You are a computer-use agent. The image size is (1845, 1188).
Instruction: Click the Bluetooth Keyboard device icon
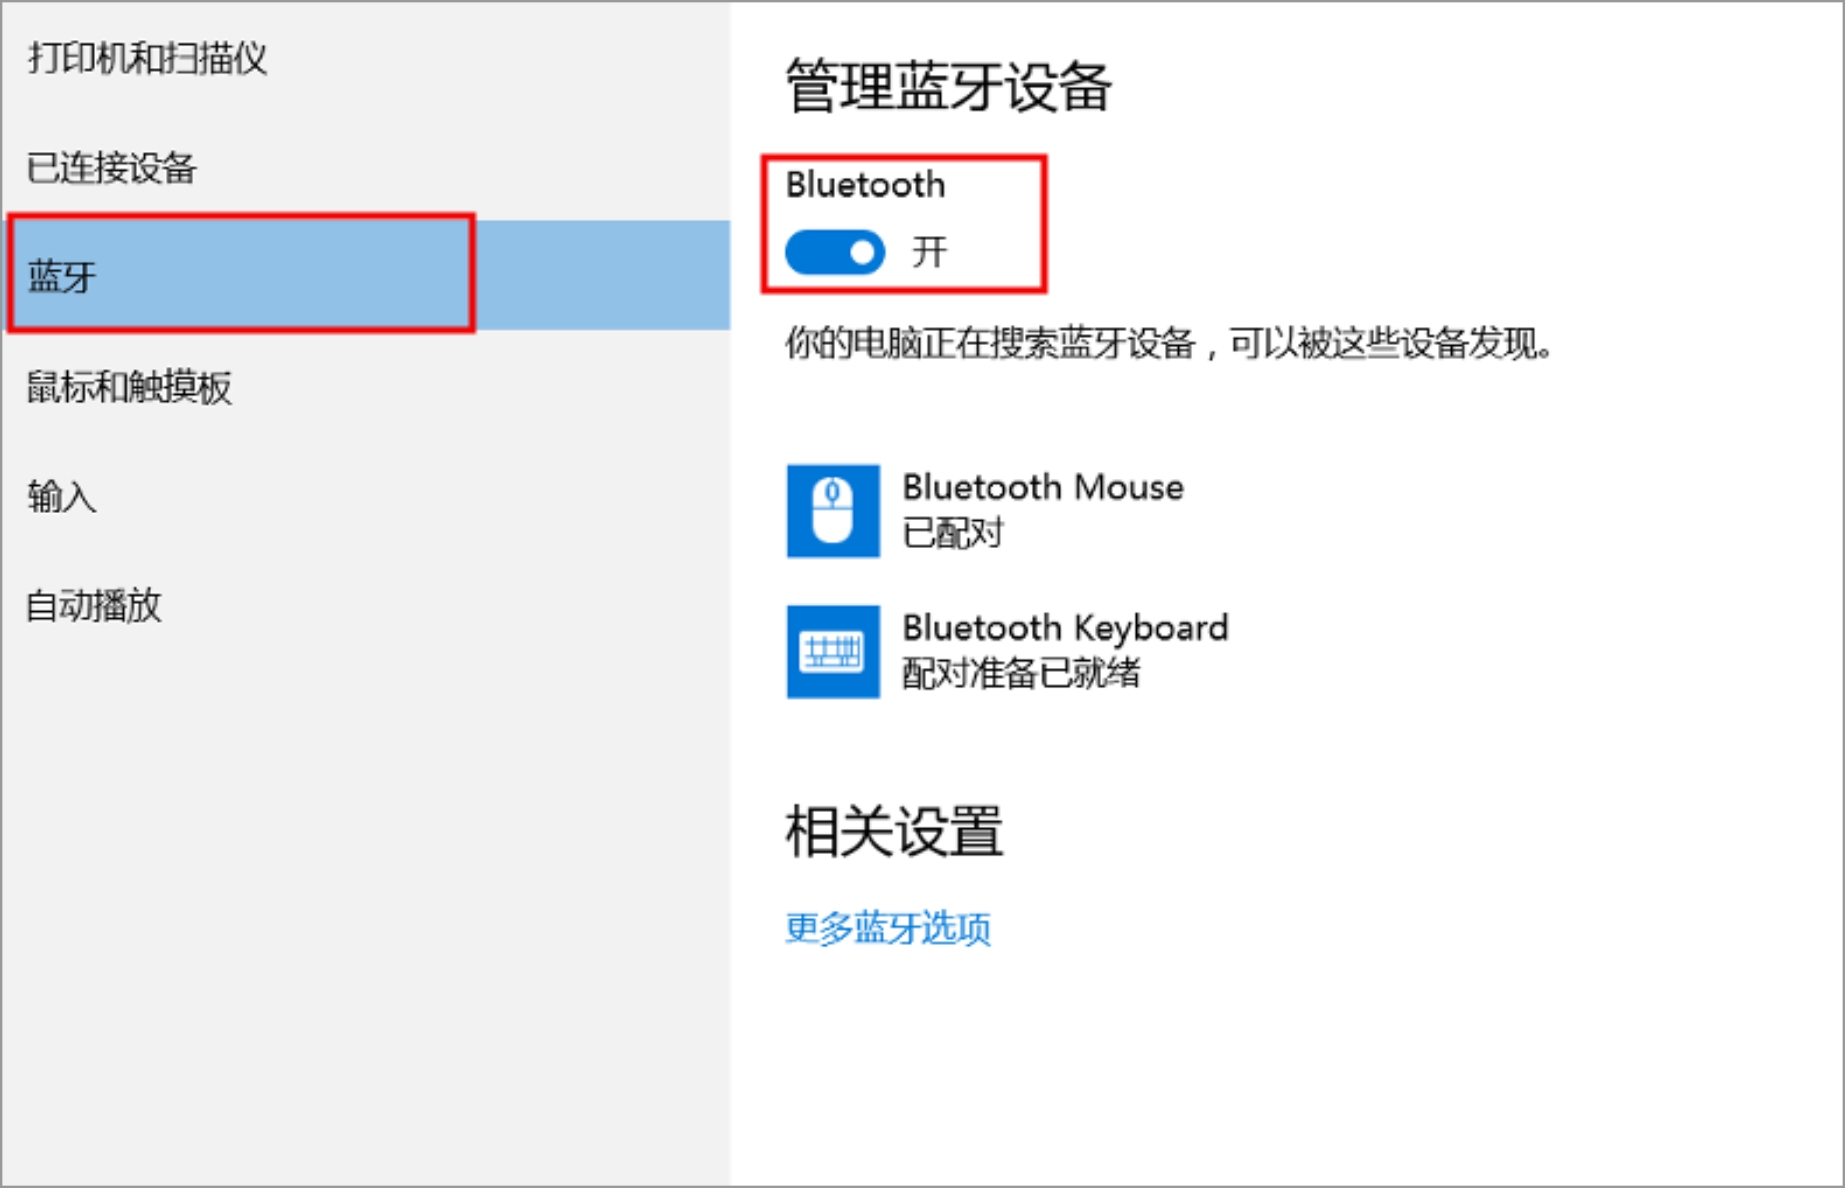(x=833, y=652)
